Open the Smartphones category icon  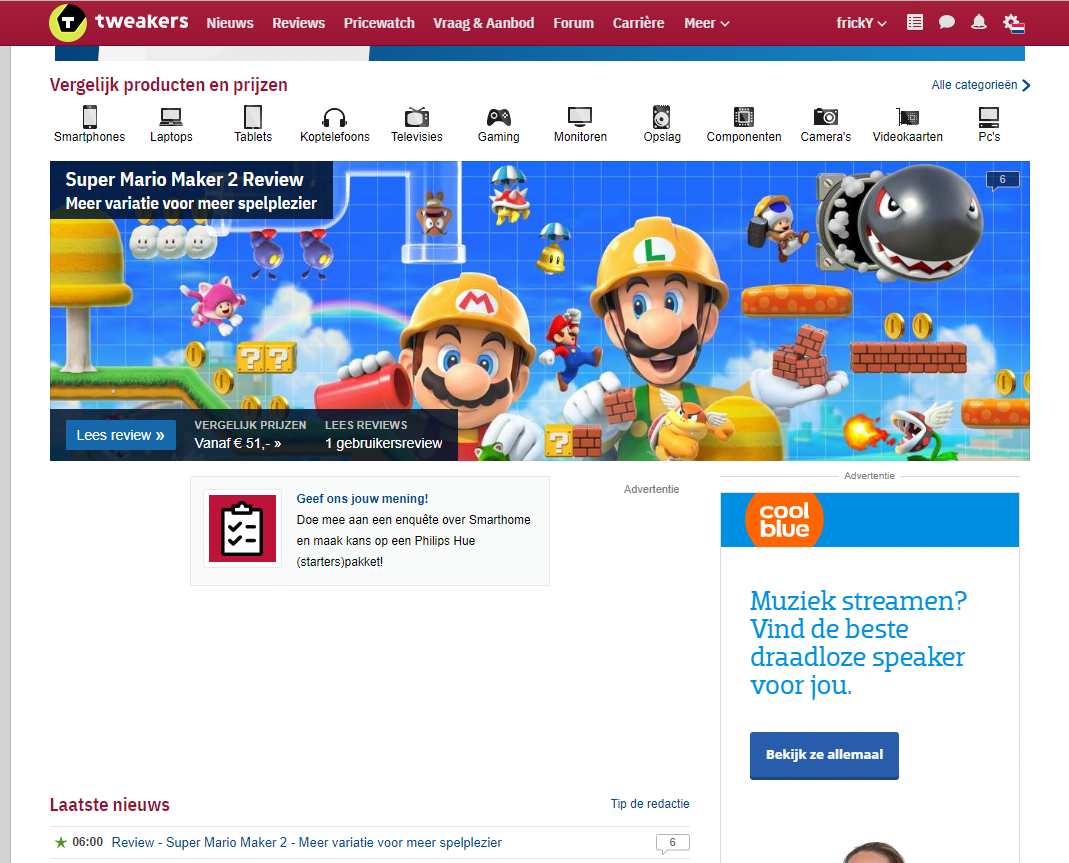point(89,117)
